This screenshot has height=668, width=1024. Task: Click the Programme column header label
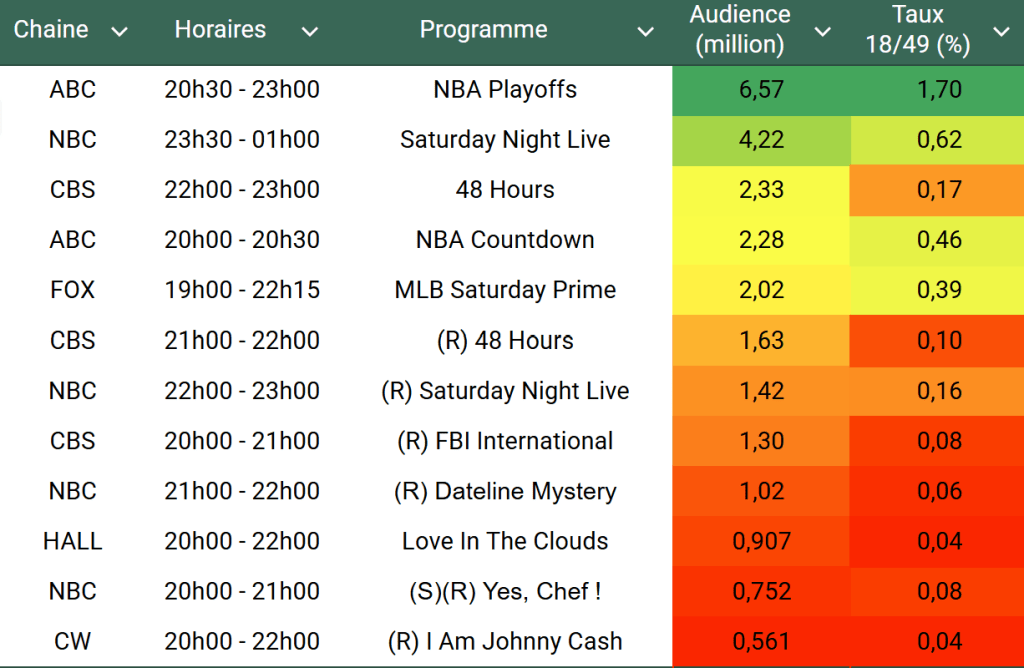click(x=483, y=30)
